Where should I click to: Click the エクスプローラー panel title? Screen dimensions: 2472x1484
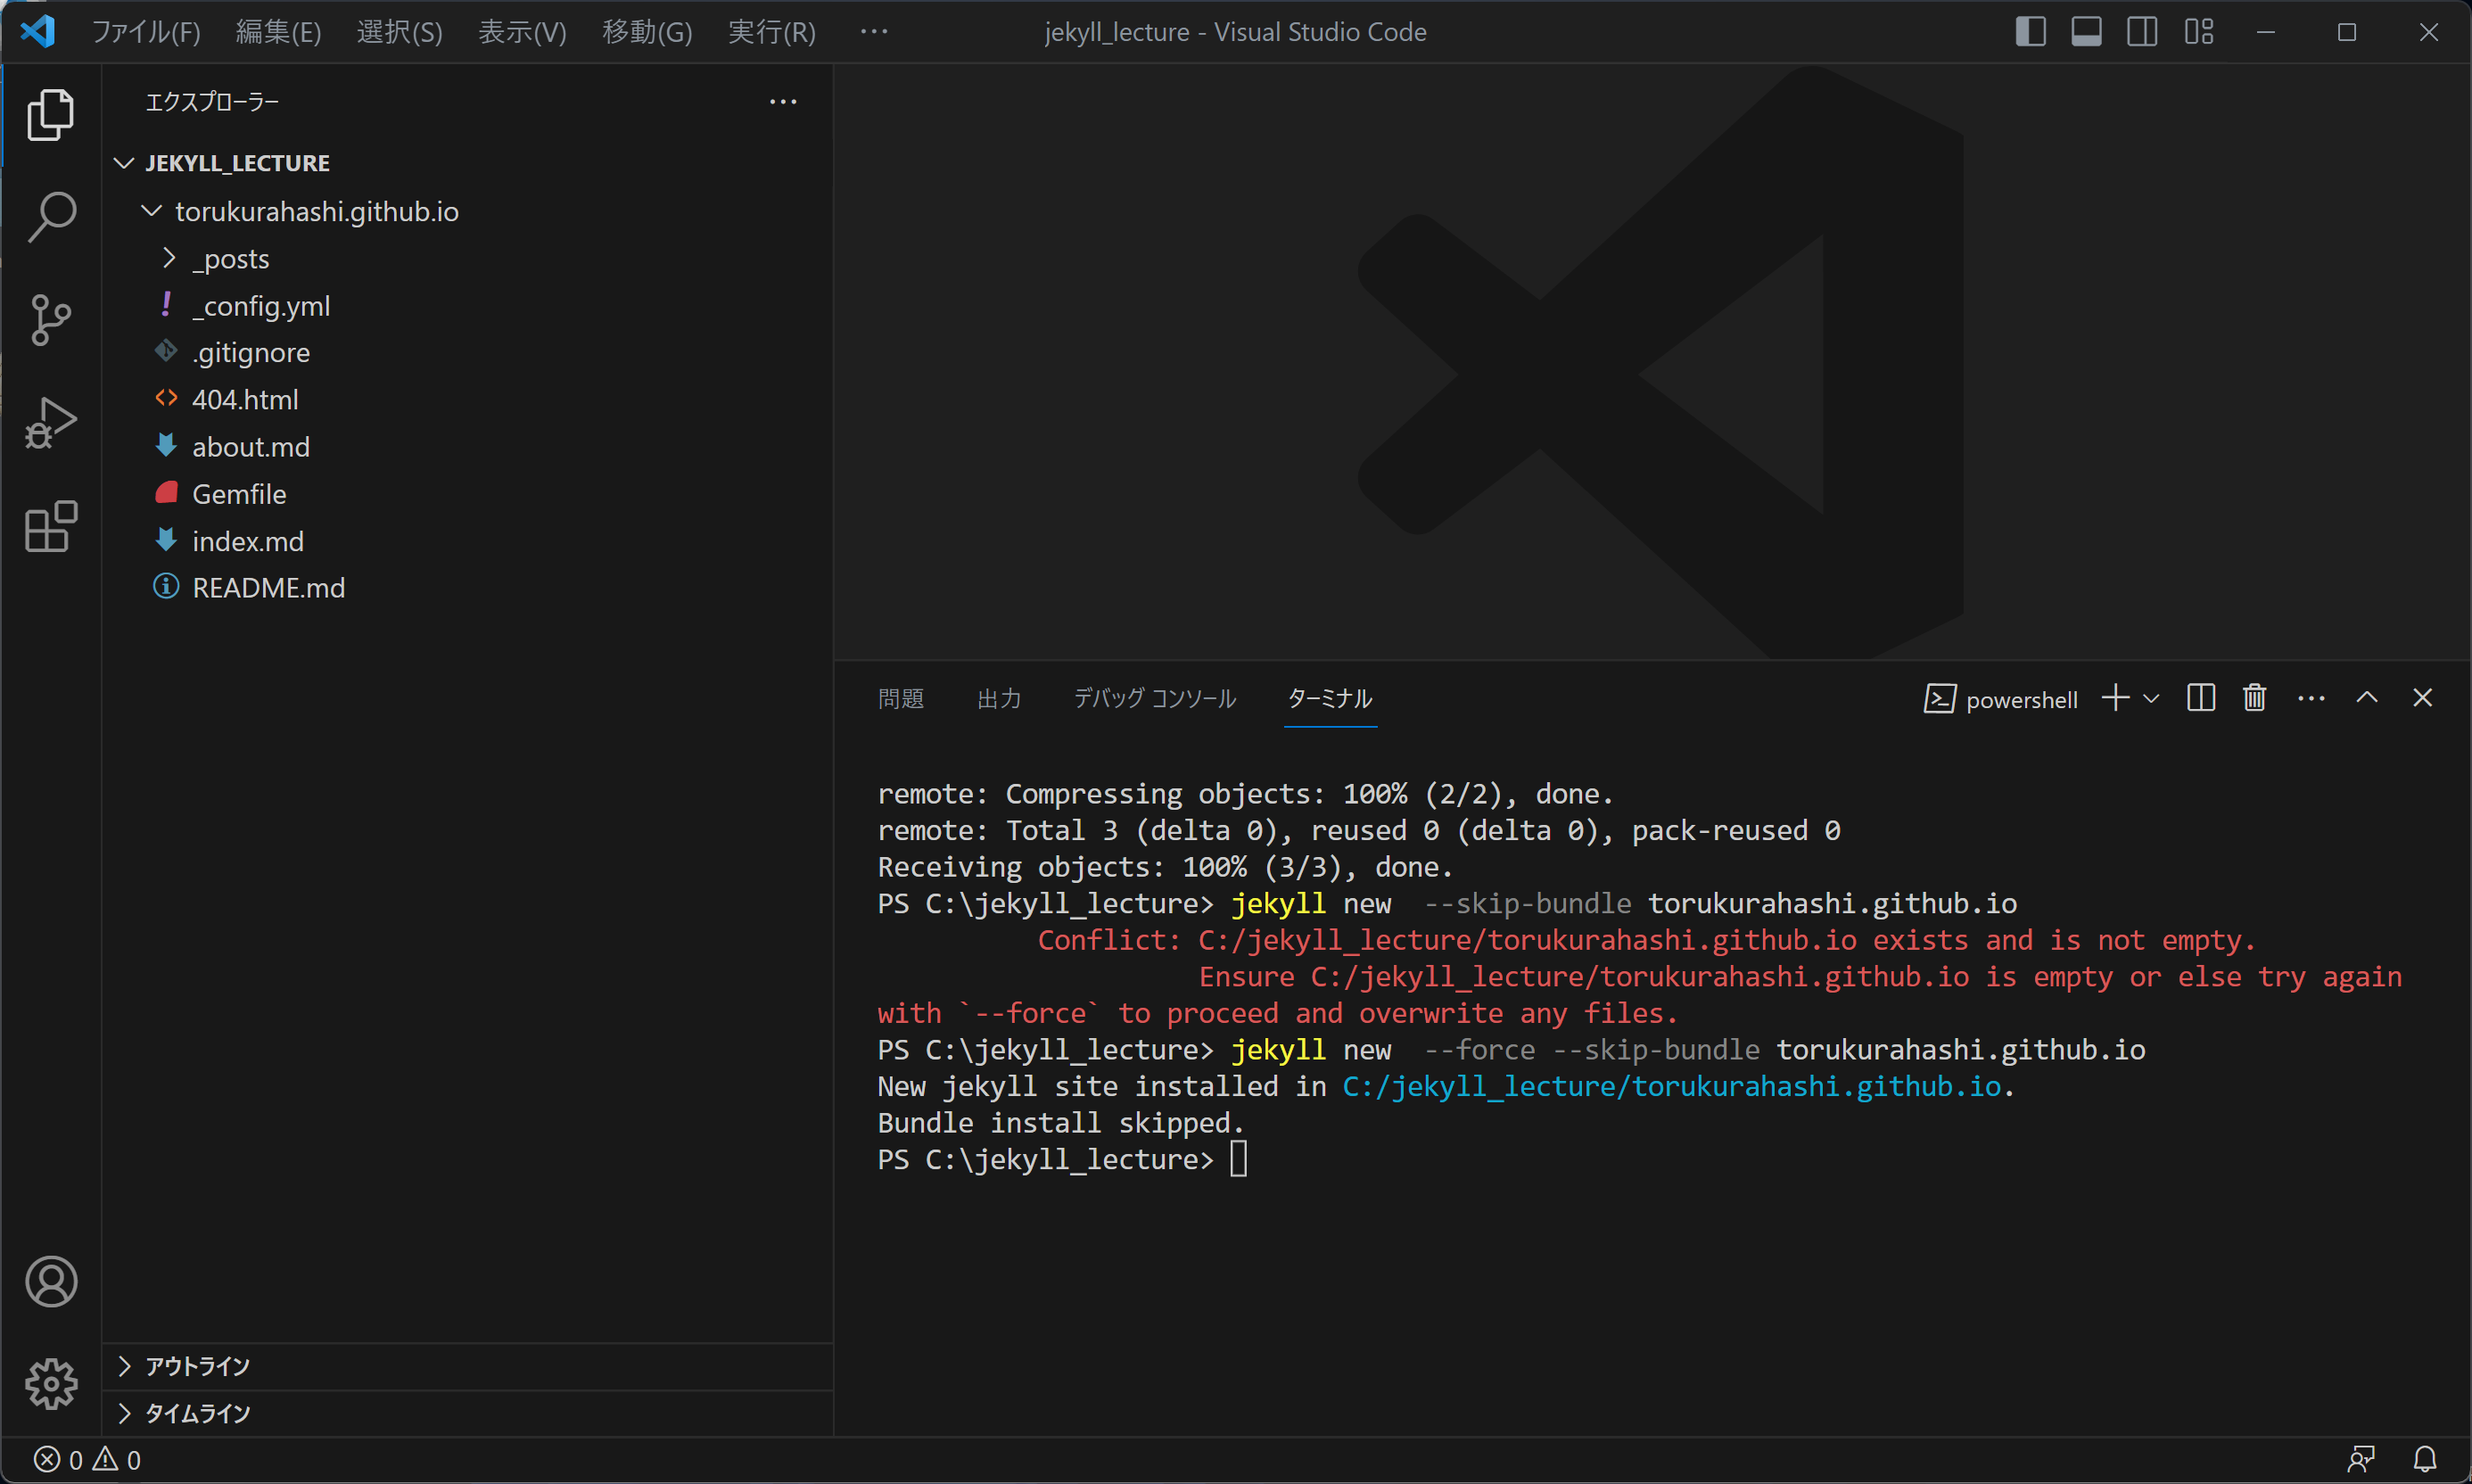(212, 102)
